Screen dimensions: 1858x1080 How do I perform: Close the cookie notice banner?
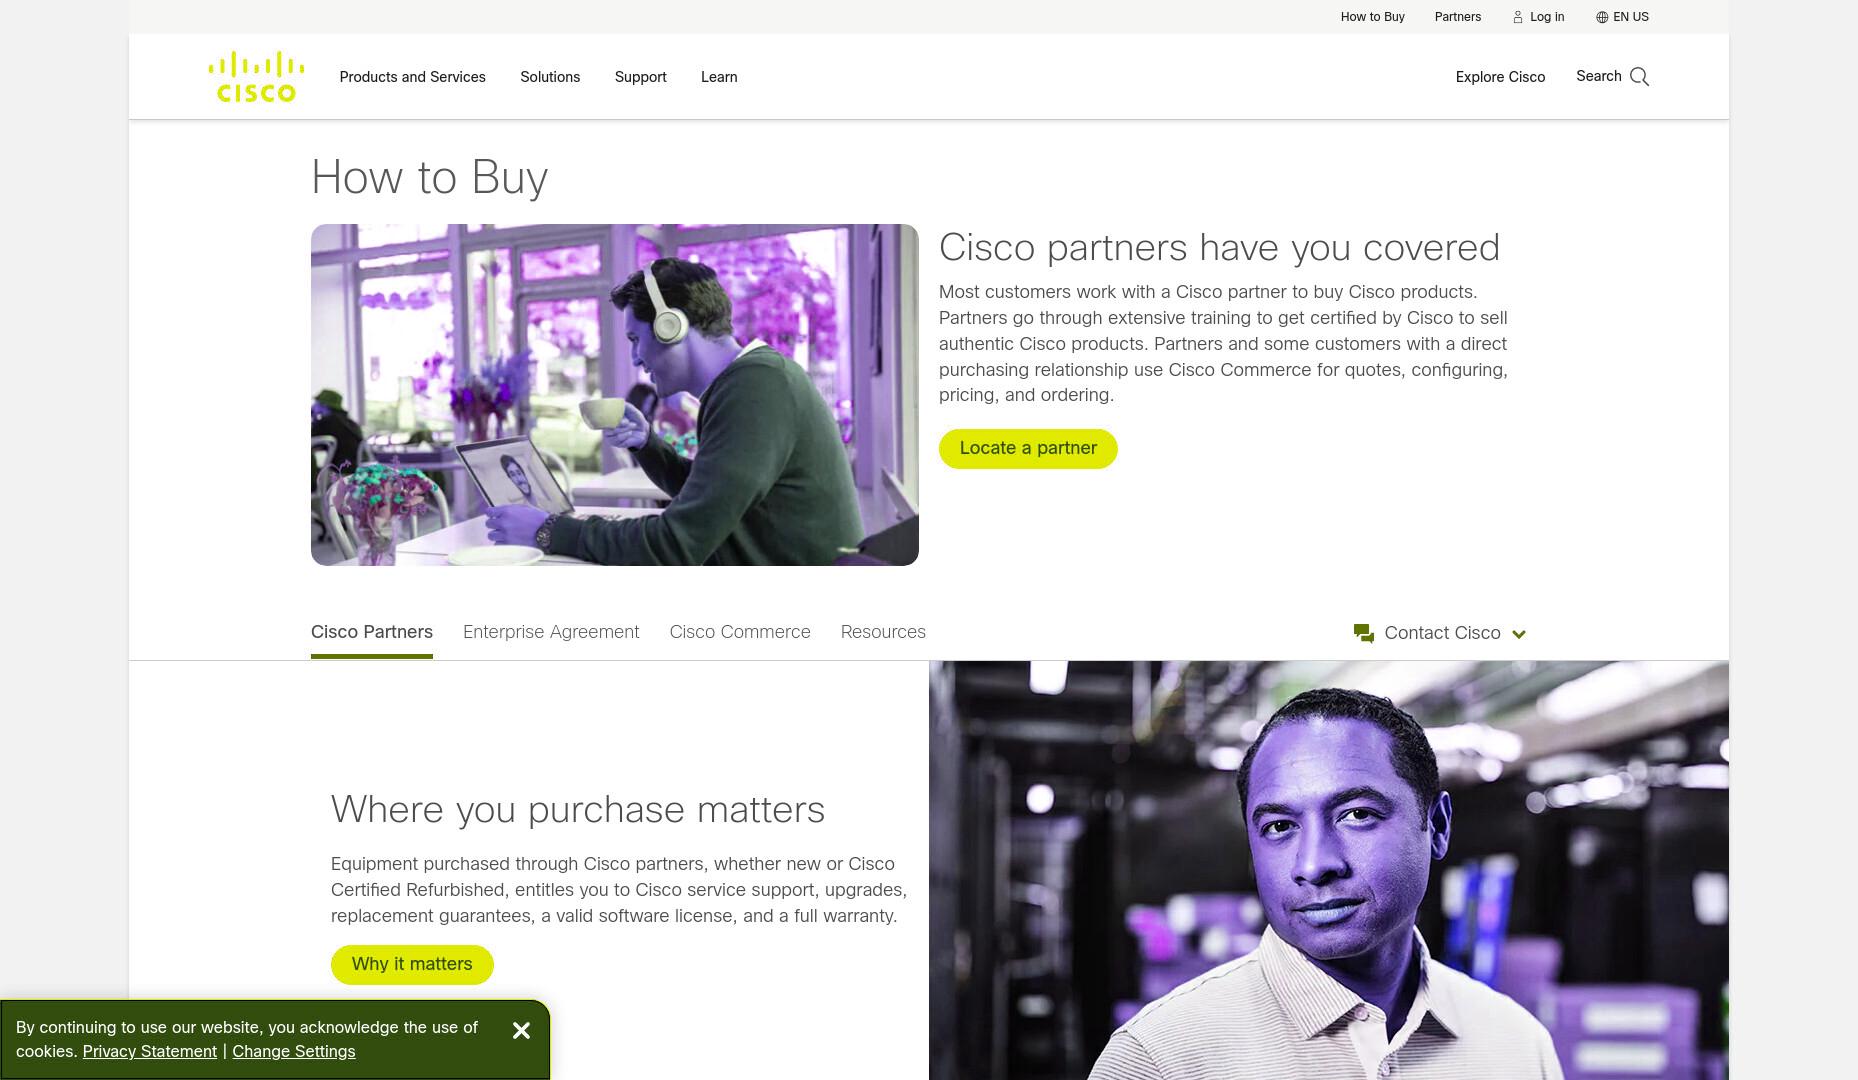pos(521,1030)
